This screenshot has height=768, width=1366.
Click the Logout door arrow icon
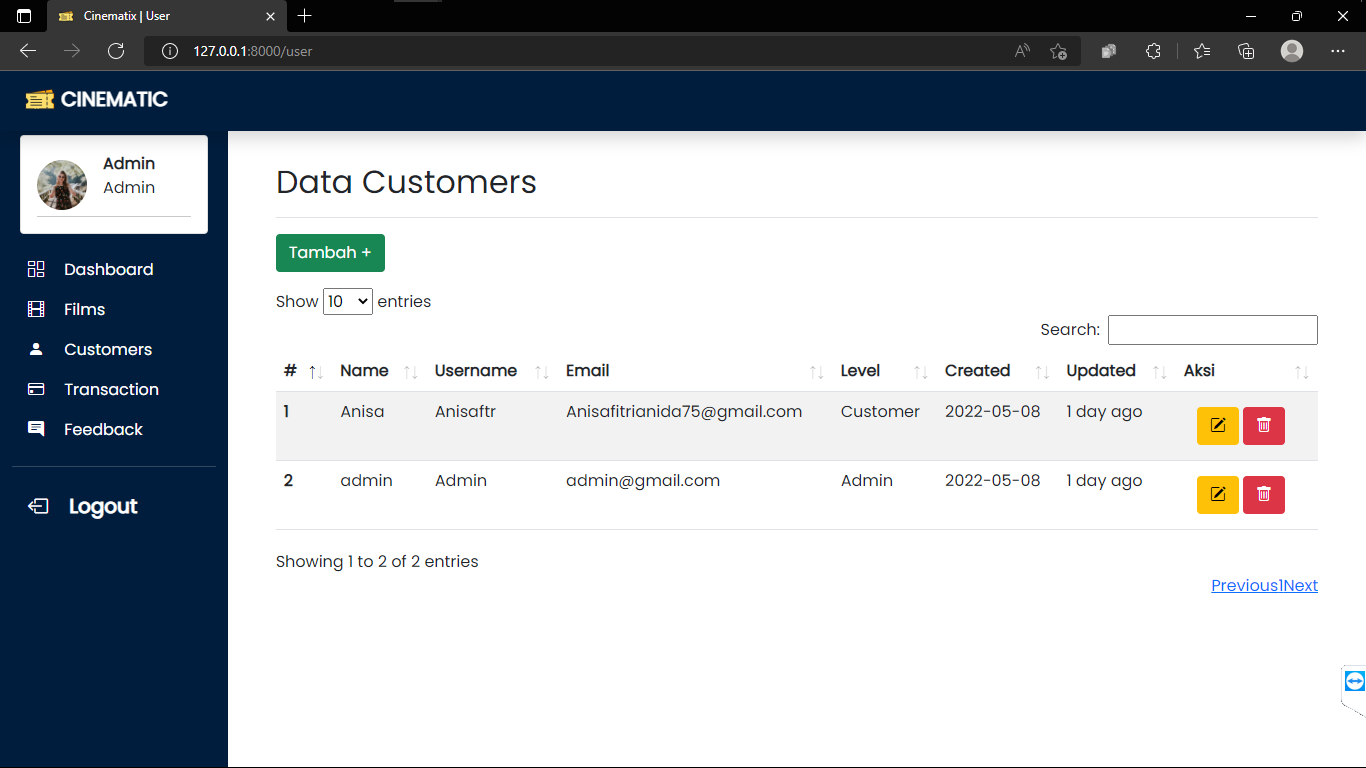(x=38, y=506)
